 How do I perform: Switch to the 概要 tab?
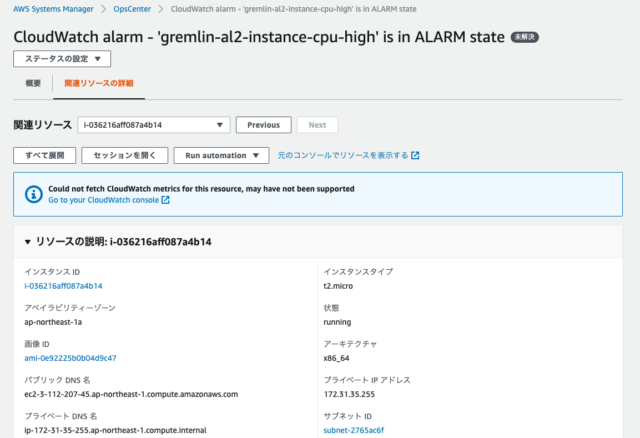[x=33, y=83]
